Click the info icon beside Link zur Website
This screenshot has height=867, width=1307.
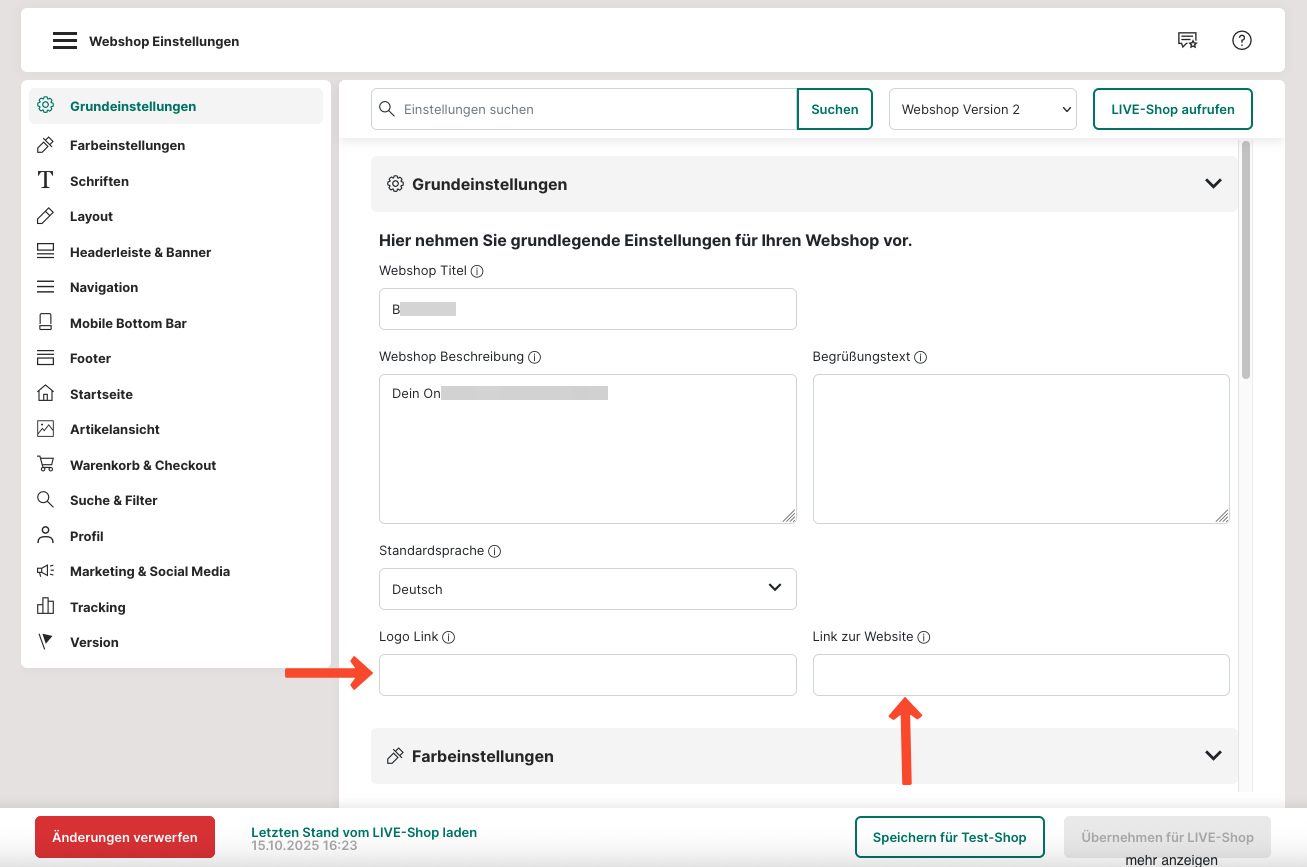924,637
